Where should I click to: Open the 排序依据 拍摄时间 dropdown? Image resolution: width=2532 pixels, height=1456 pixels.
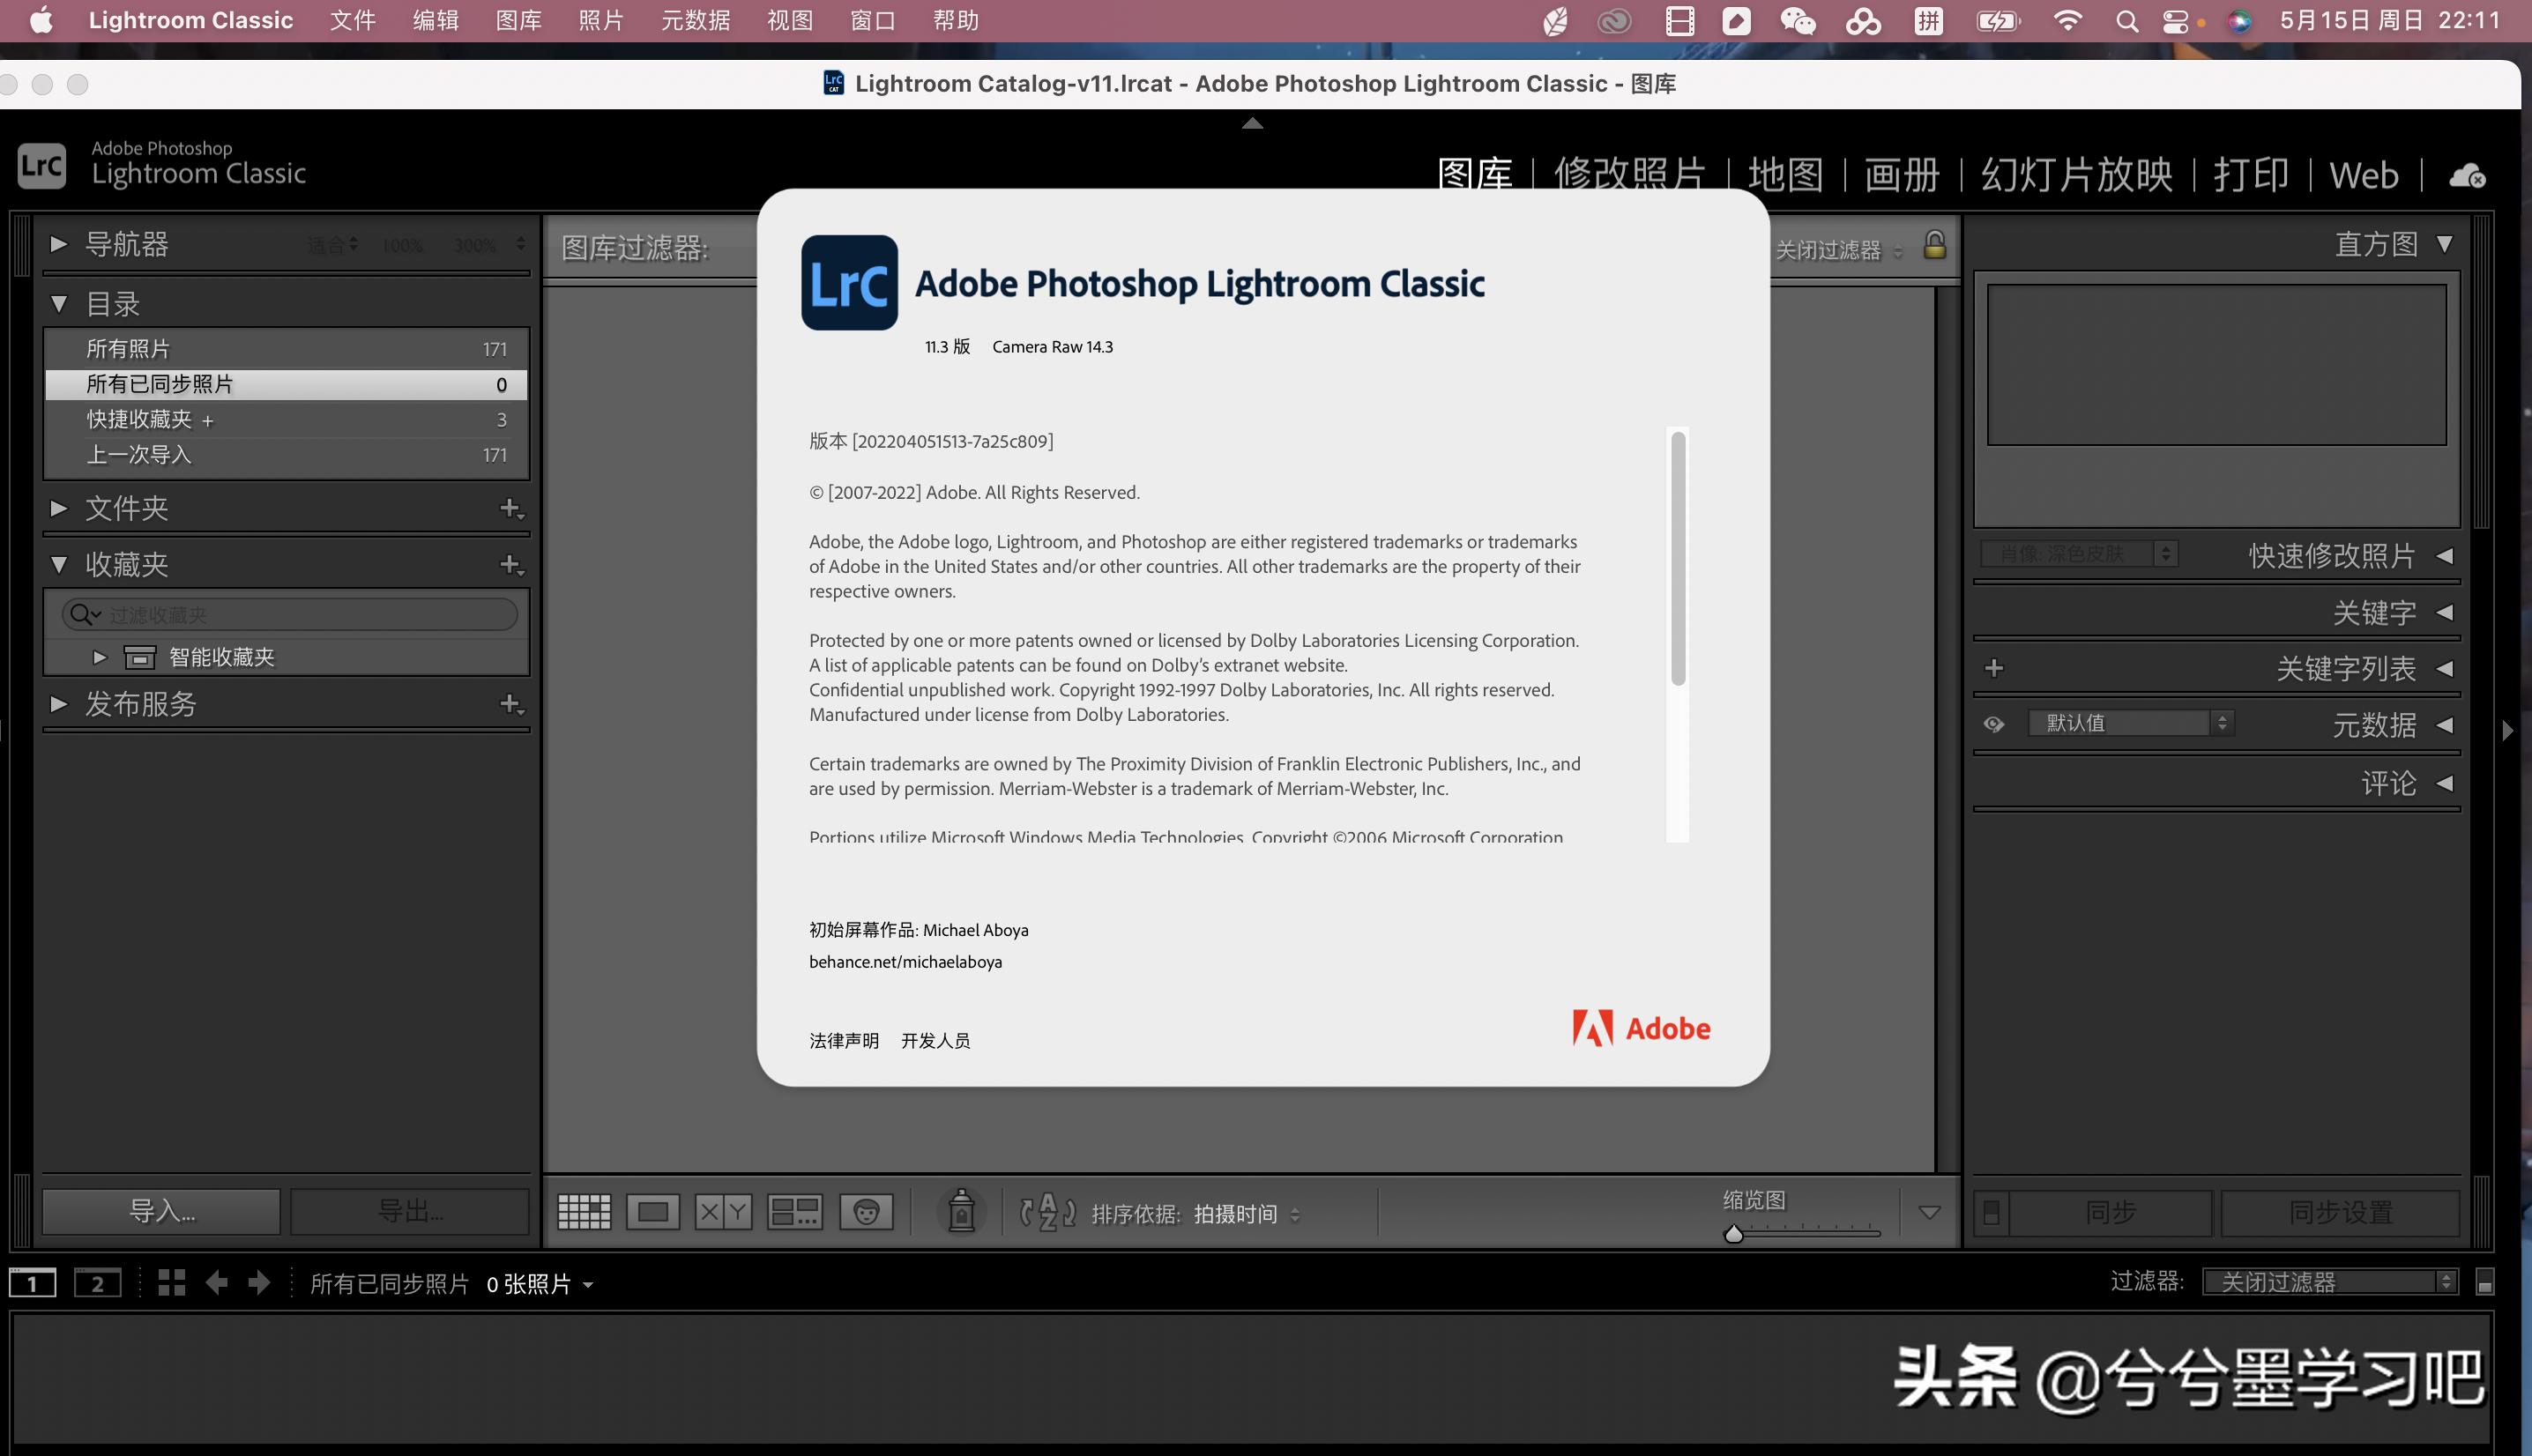click(1246, 1214)
